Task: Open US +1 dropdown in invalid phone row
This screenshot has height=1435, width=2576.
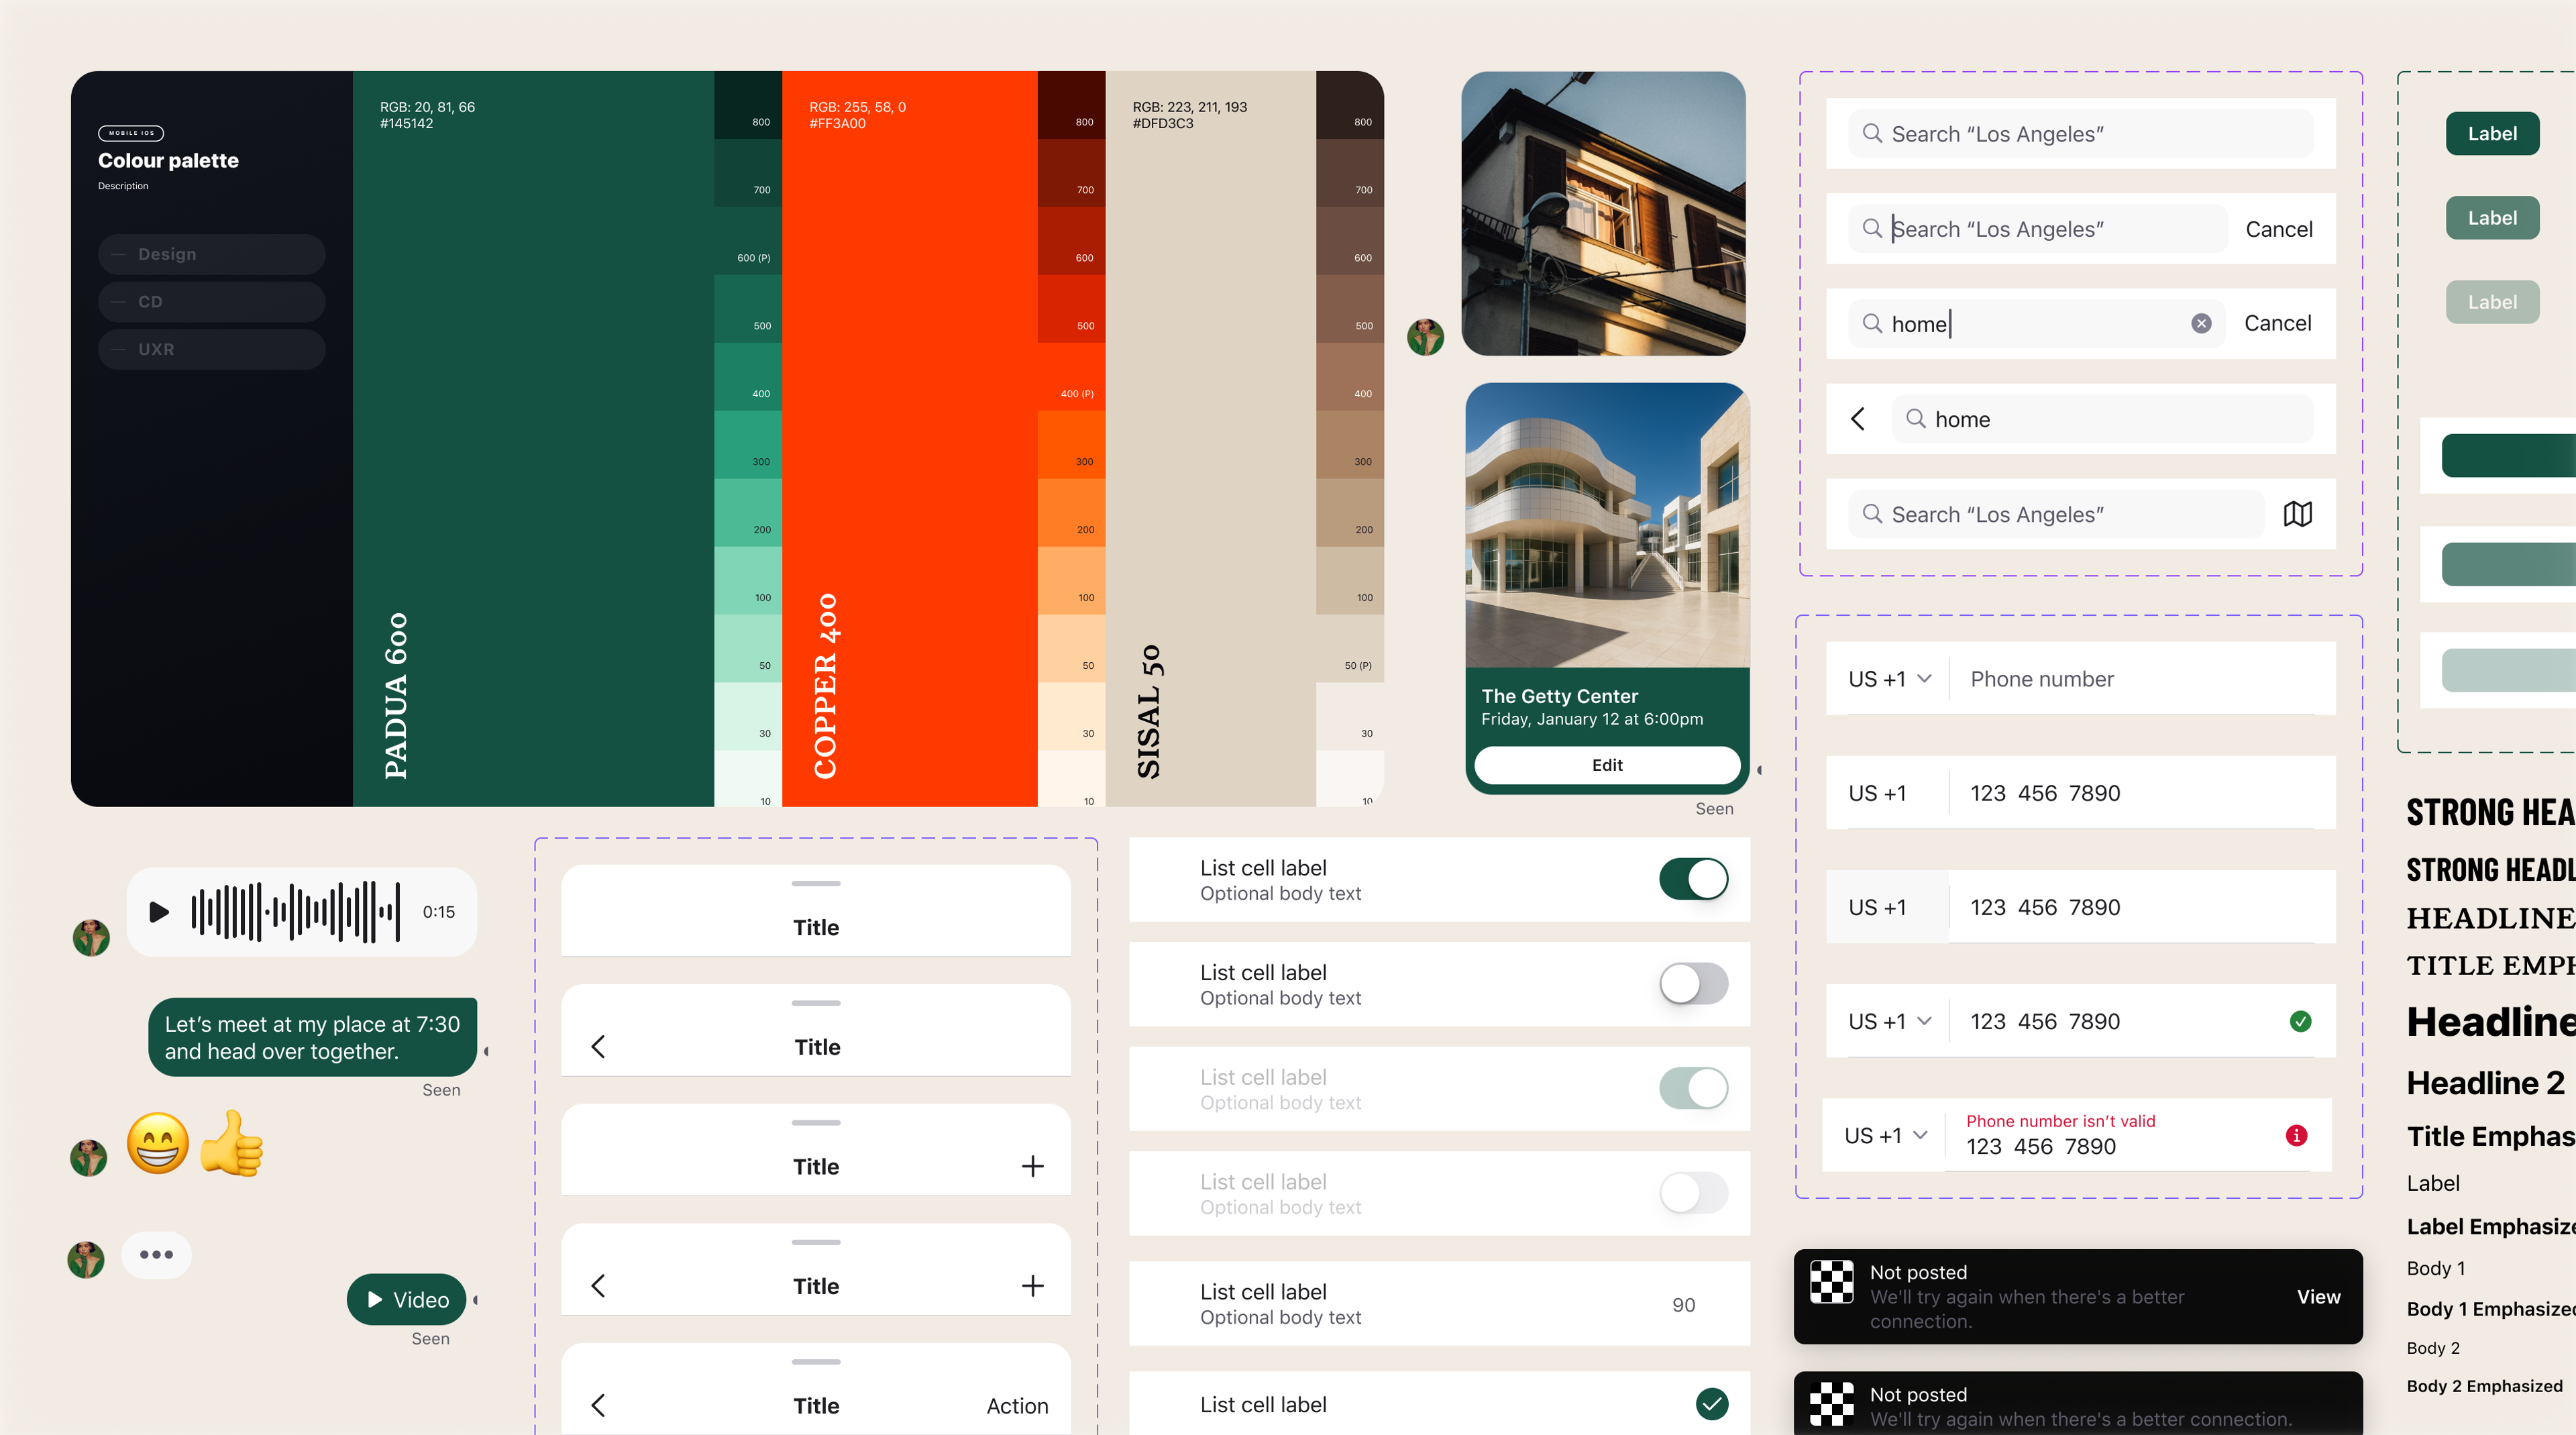Action: (x=1885, y=1135)
